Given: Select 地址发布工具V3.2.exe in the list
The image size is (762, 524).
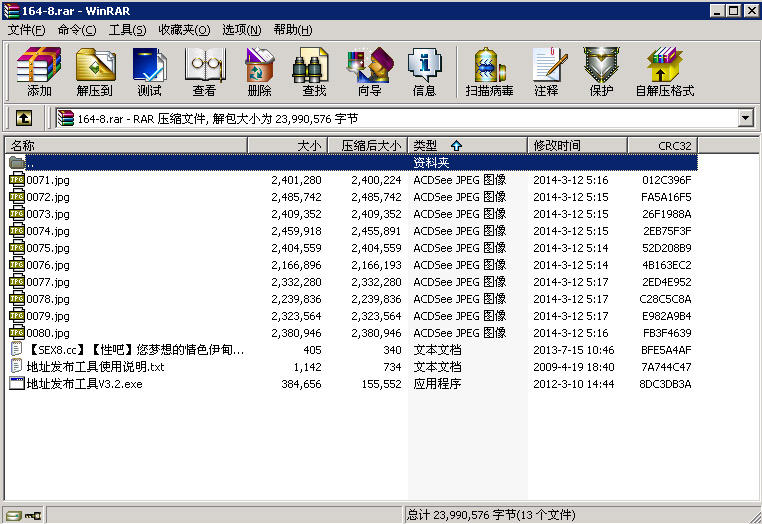Looking at the screenshot, I should (x=84, y=384).
